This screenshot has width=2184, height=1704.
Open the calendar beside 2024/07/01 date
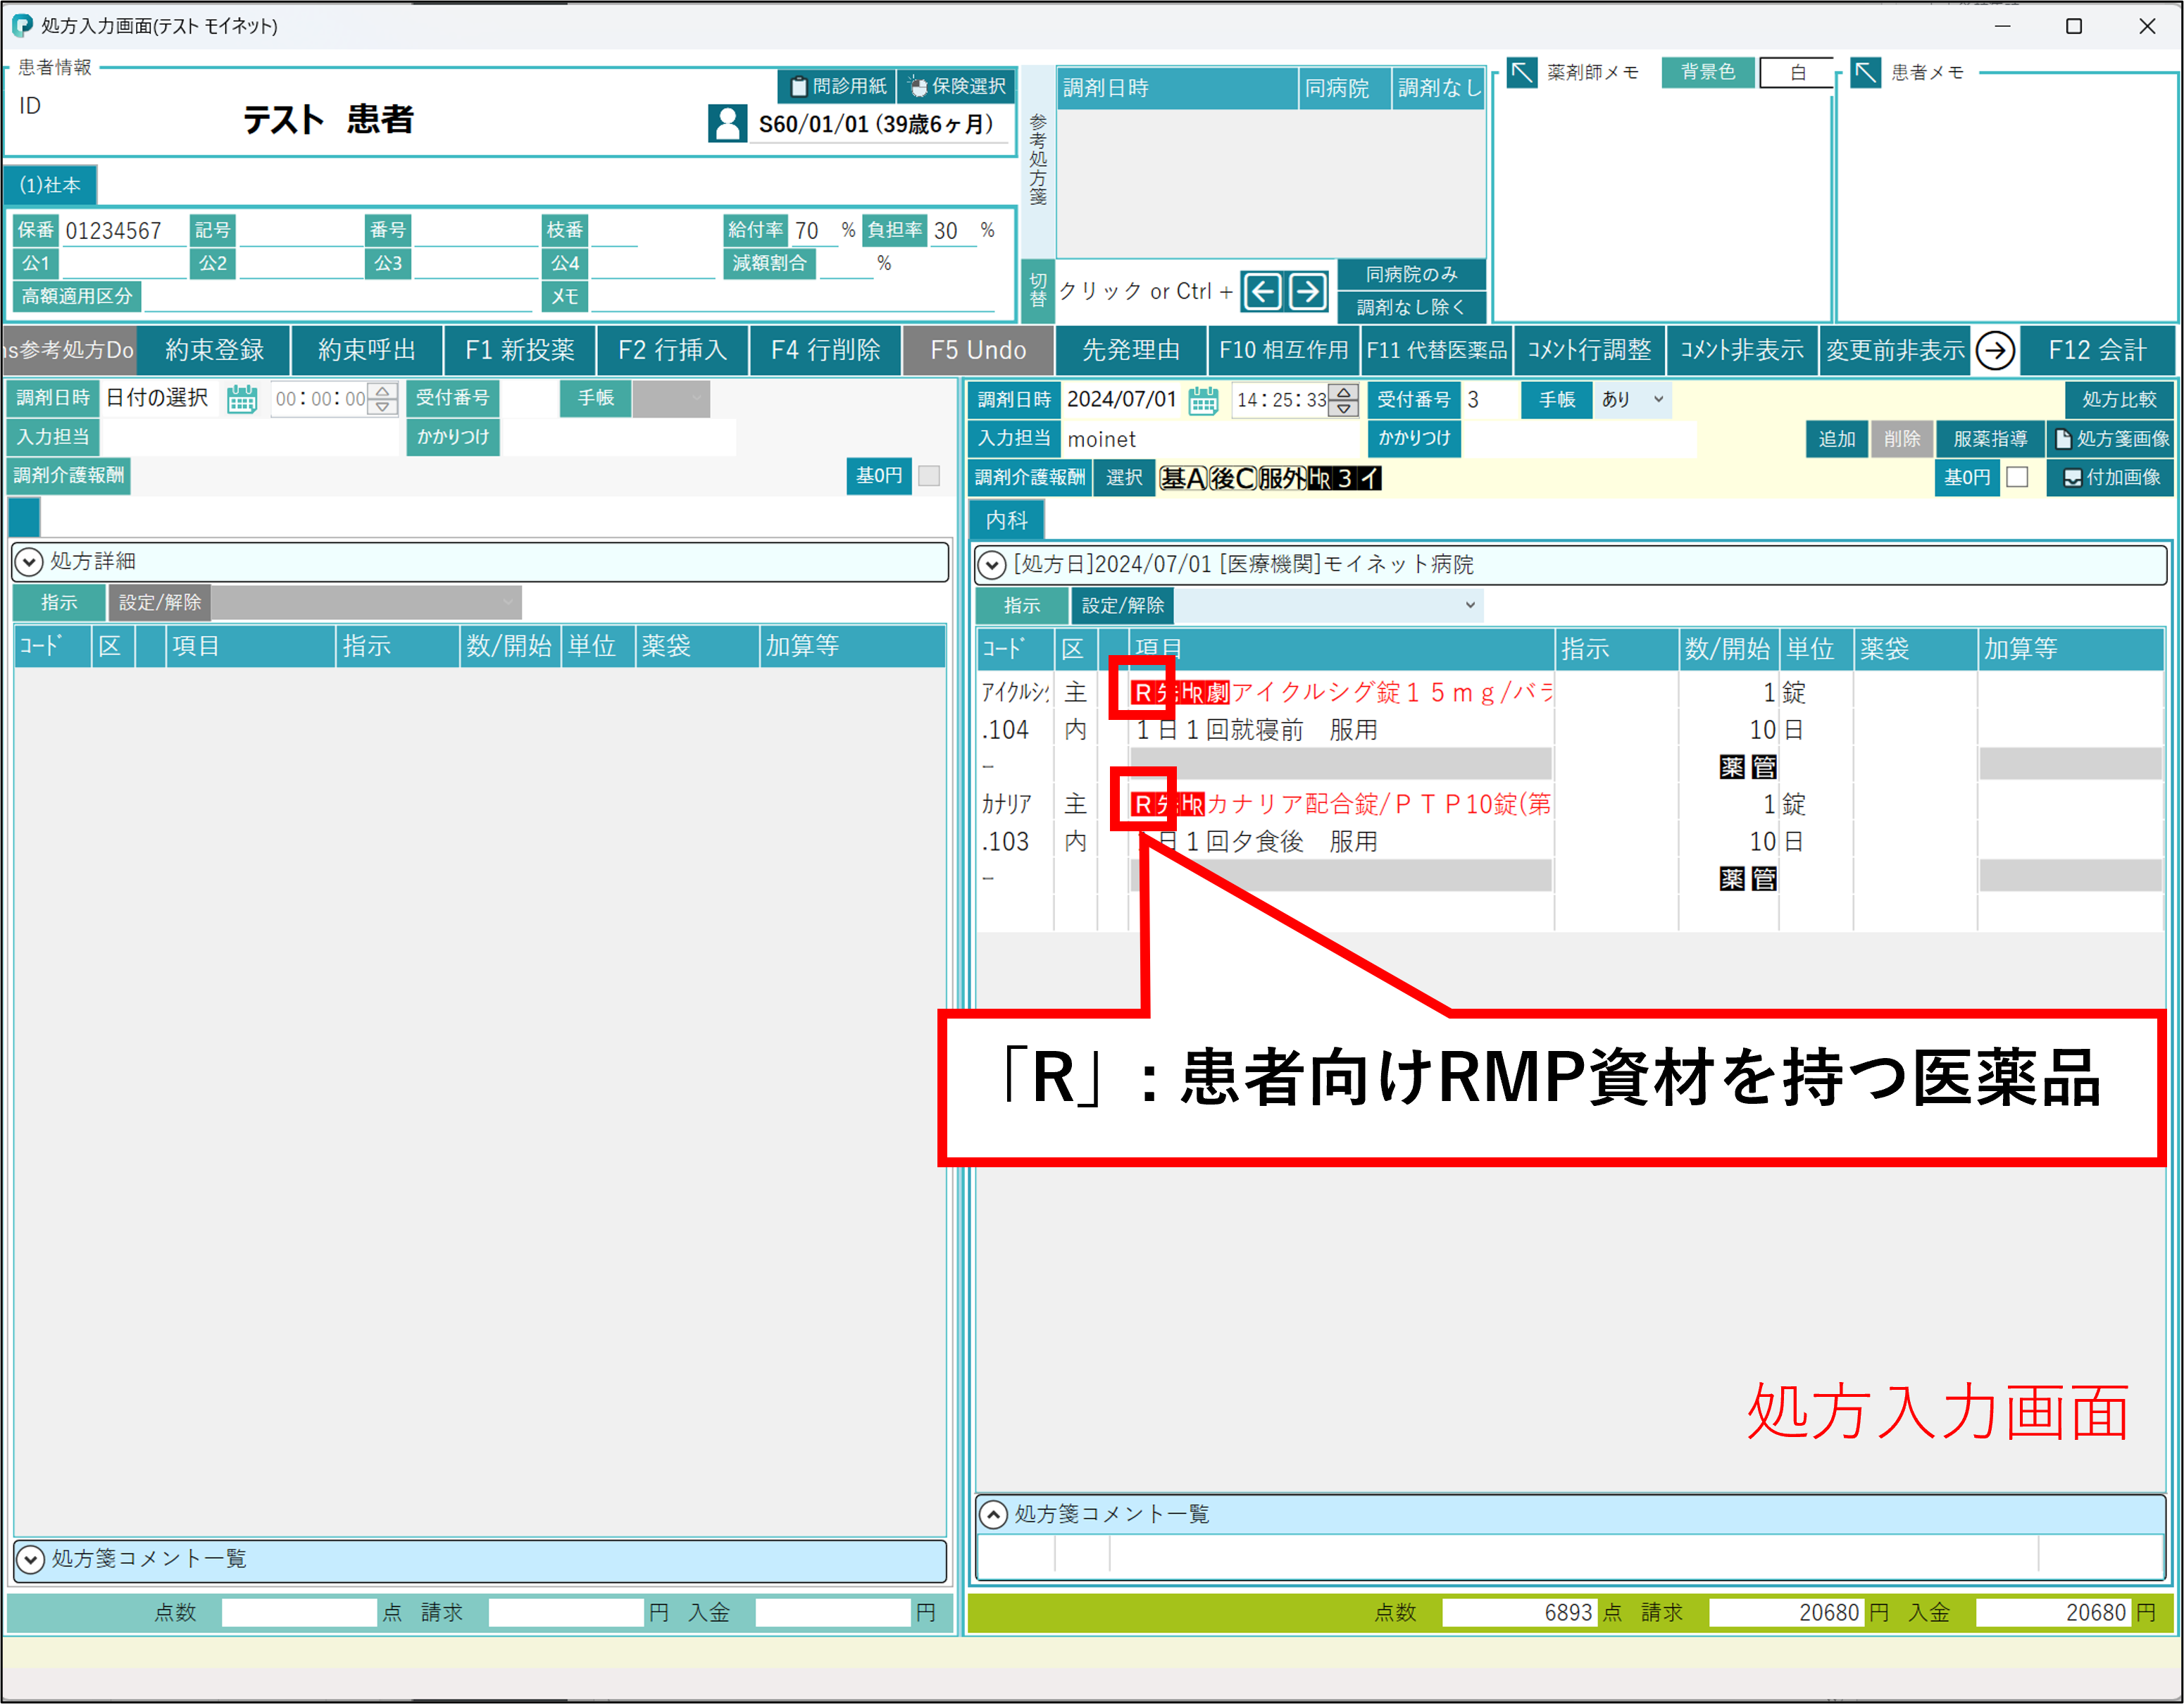click(x=1203, y=401)
